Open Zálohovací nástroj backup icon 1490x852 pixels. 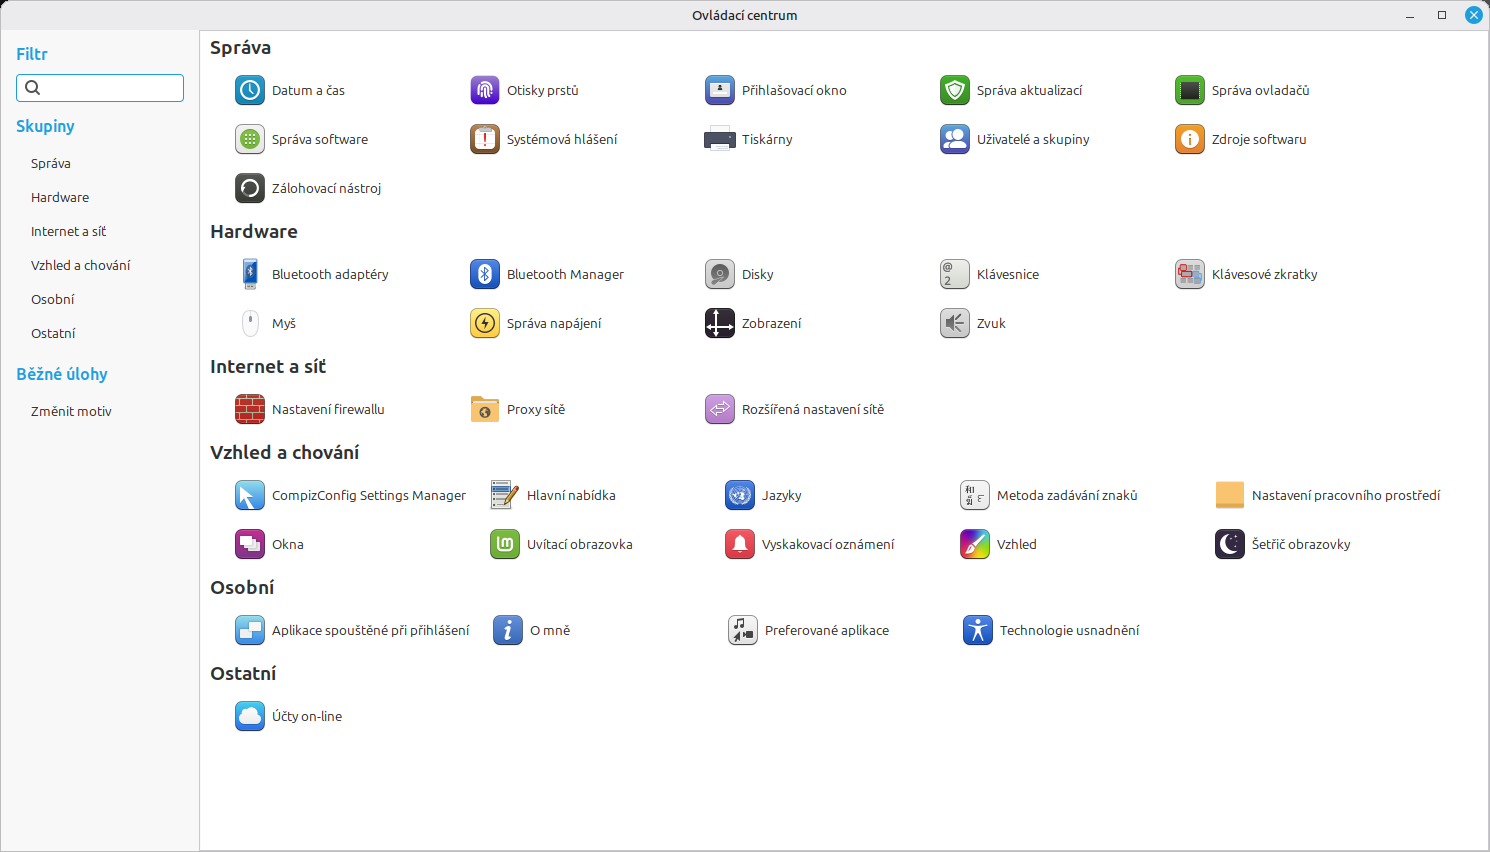pos(249,188)
